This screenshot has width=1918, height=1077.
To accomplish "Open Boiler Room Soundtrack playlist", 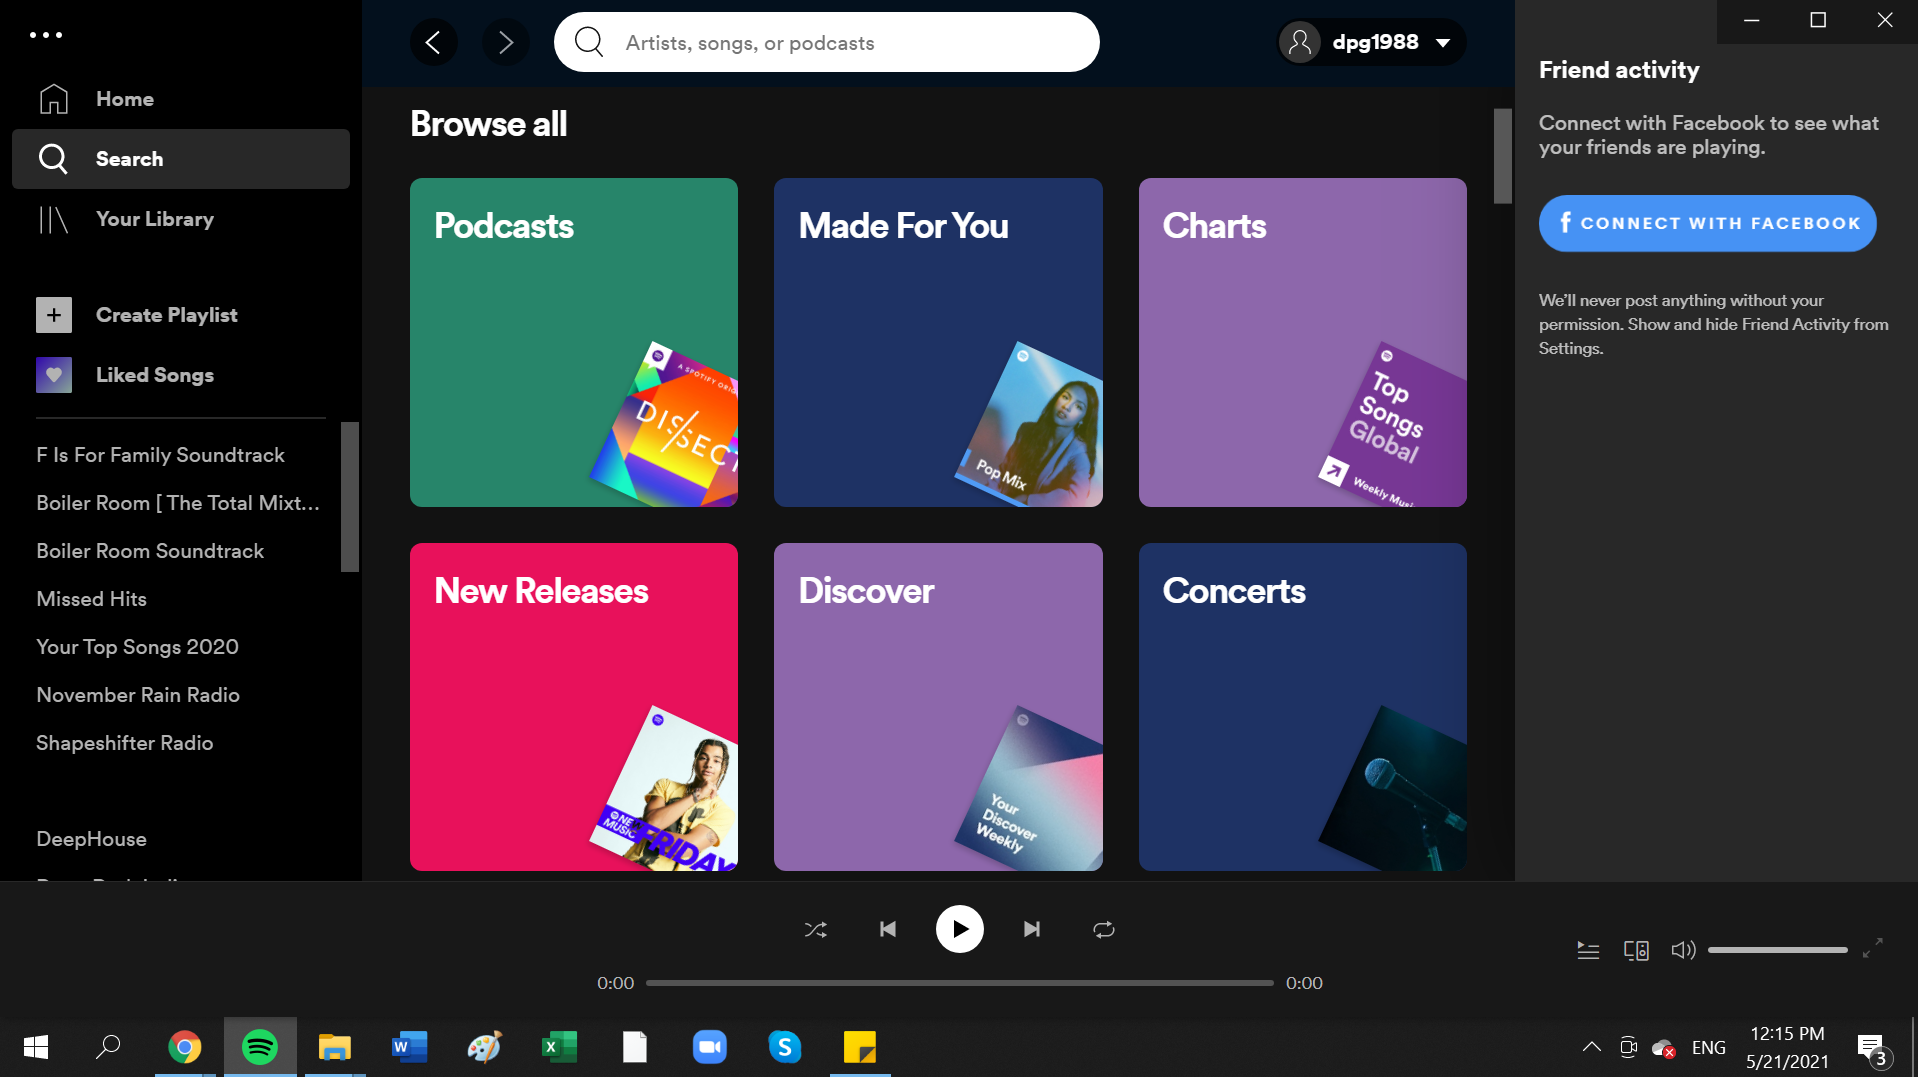I will click(x=150, y=551).
